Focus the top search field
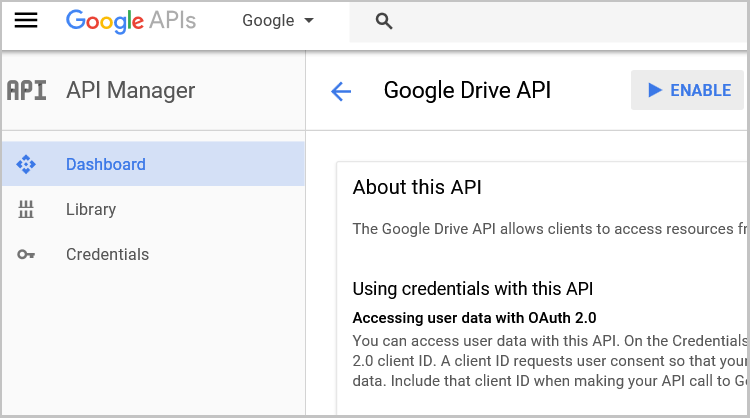Viewport: 750px width, 418px height. [x=548, y=22]
